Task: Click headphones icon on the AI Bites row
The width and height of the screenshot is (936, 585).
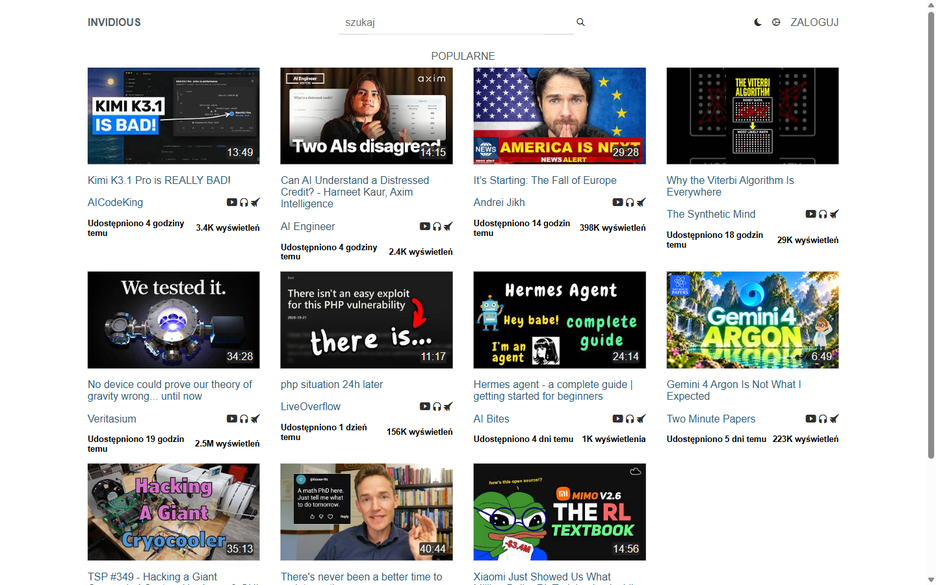Action: coord(630,418)
